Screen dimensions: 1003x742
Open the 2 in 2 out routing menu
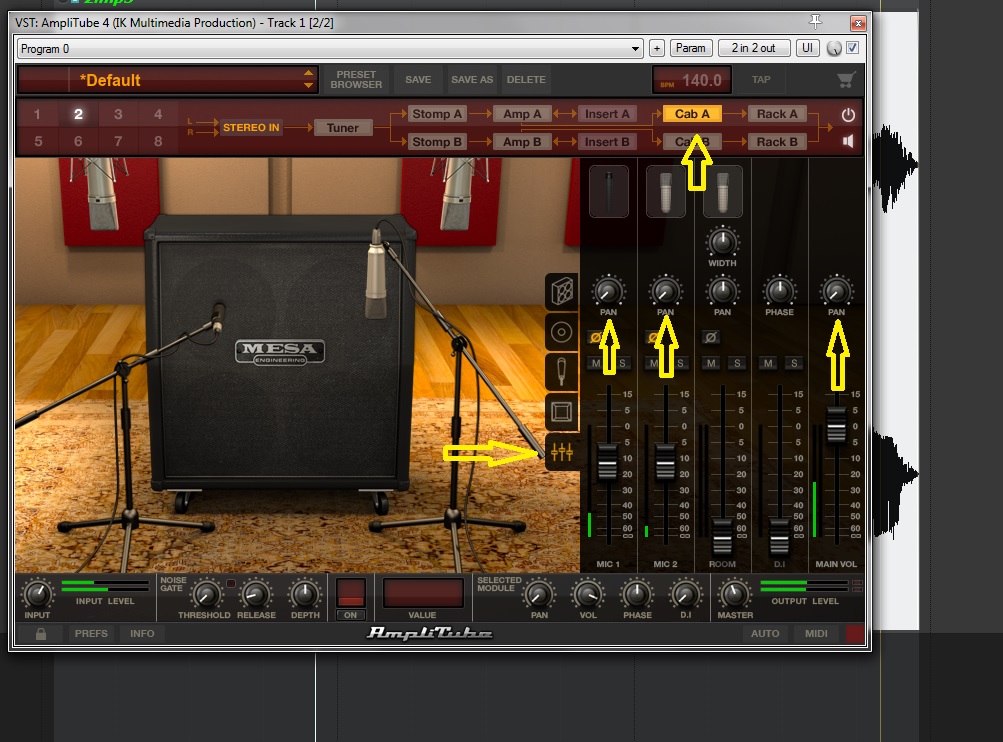(753, 48)
